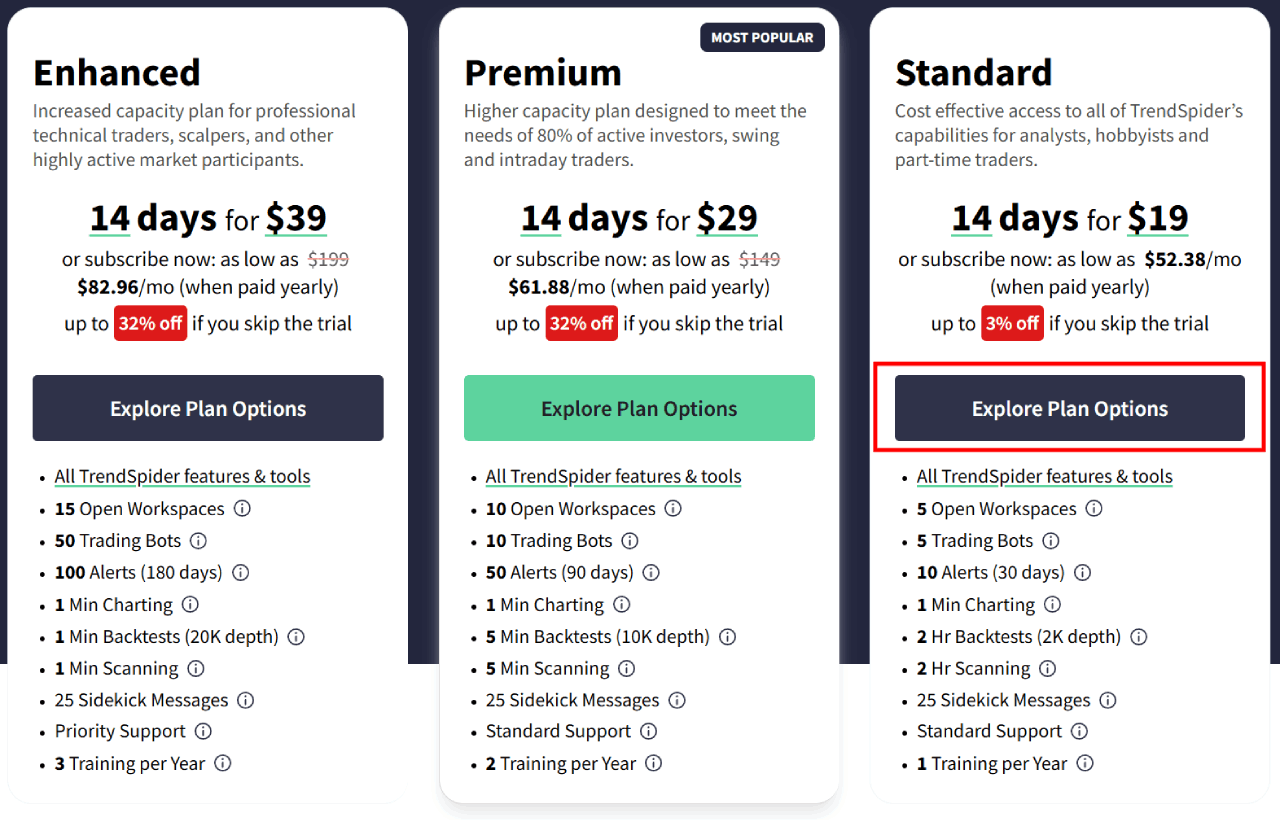
Task: Click the info icon beside Premium's 50 Alerts (90 days)
Action: coord(651,573)
